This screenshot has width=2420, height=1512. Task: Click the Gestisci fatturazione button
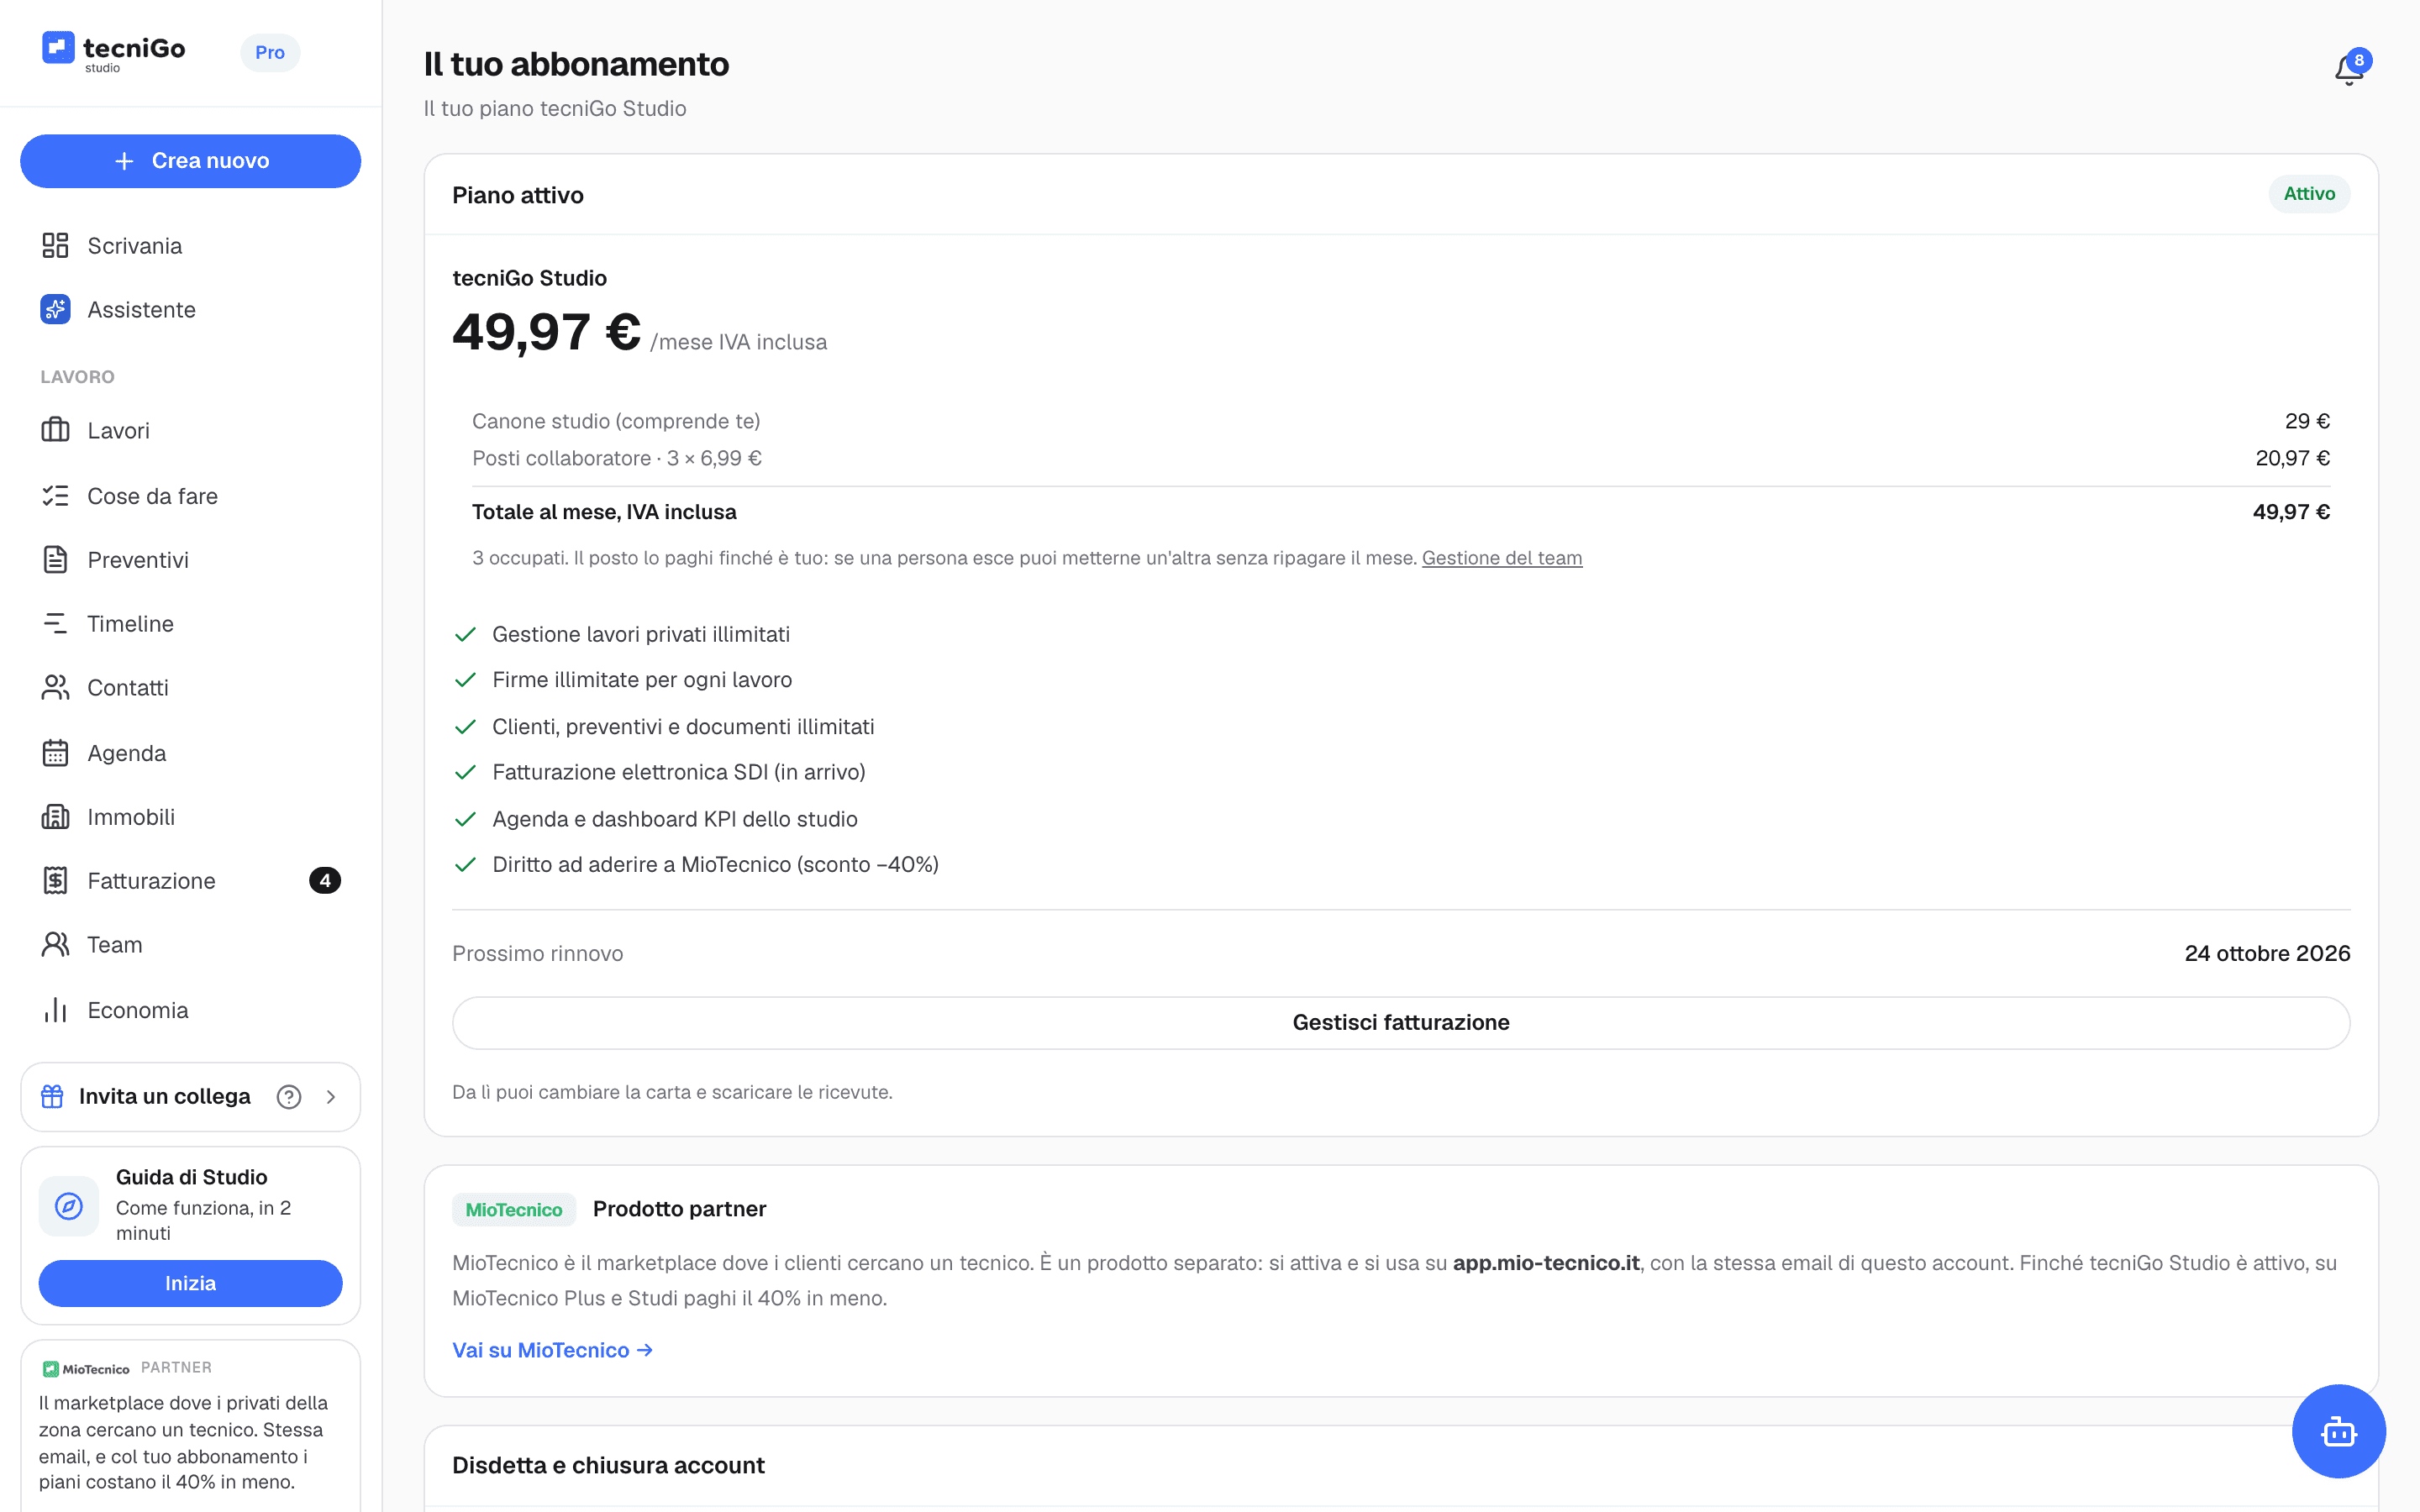pyautogui.click(x=1401, y=1022)
